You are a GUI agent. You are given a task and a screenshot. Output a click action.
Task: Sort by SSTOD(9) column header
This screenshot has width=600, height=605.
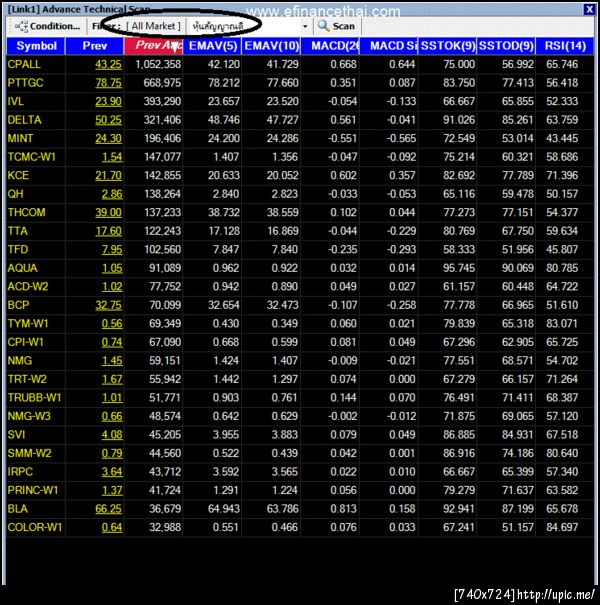coord(506,46)
